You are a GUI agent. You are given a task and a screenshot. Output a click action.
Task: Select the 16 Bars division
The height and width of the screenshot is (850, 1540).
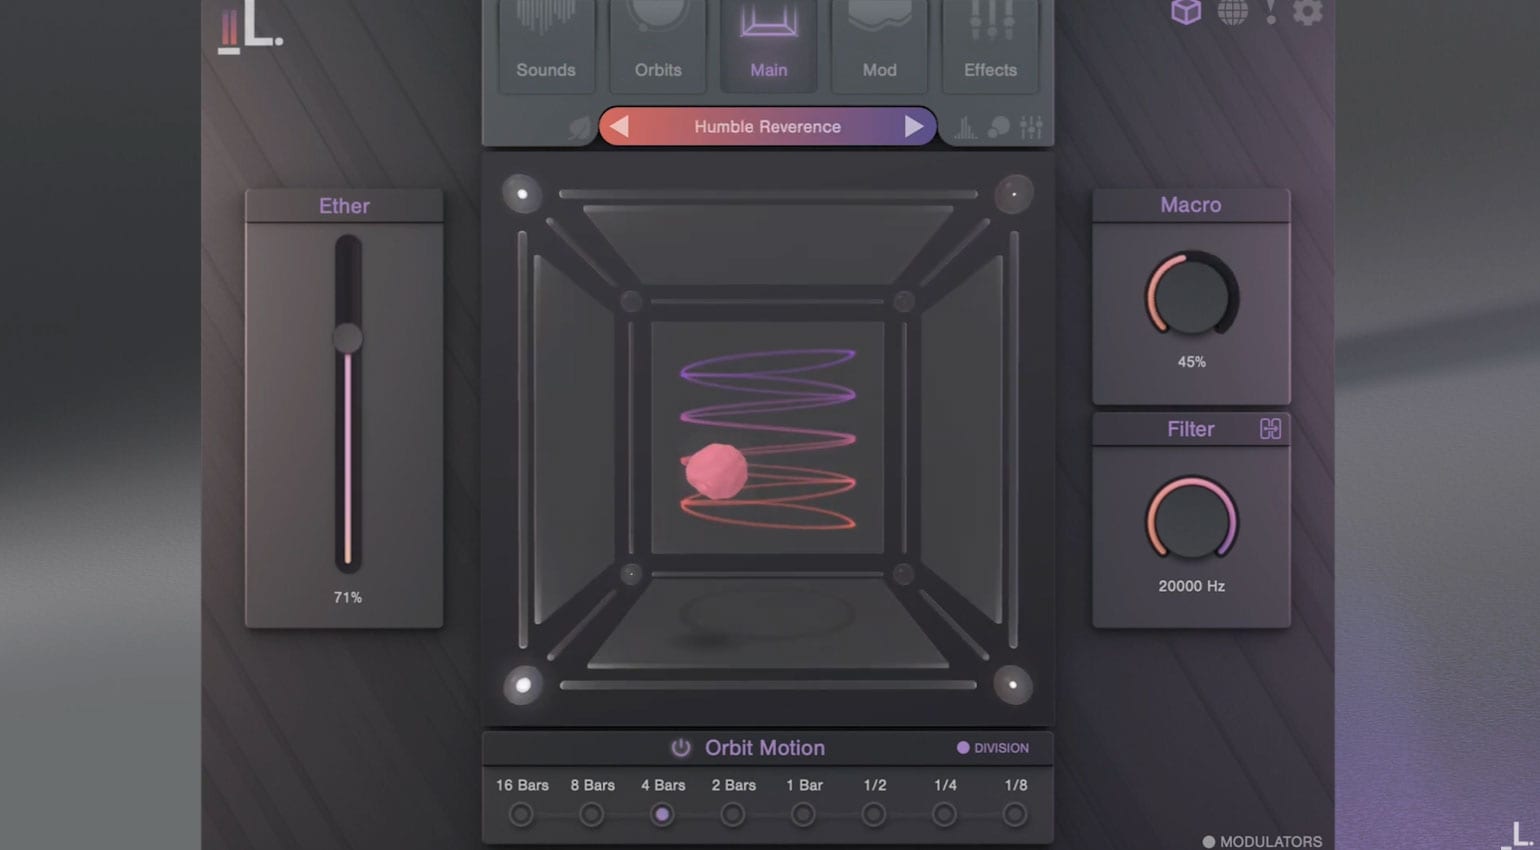click(x=520, y=815)
